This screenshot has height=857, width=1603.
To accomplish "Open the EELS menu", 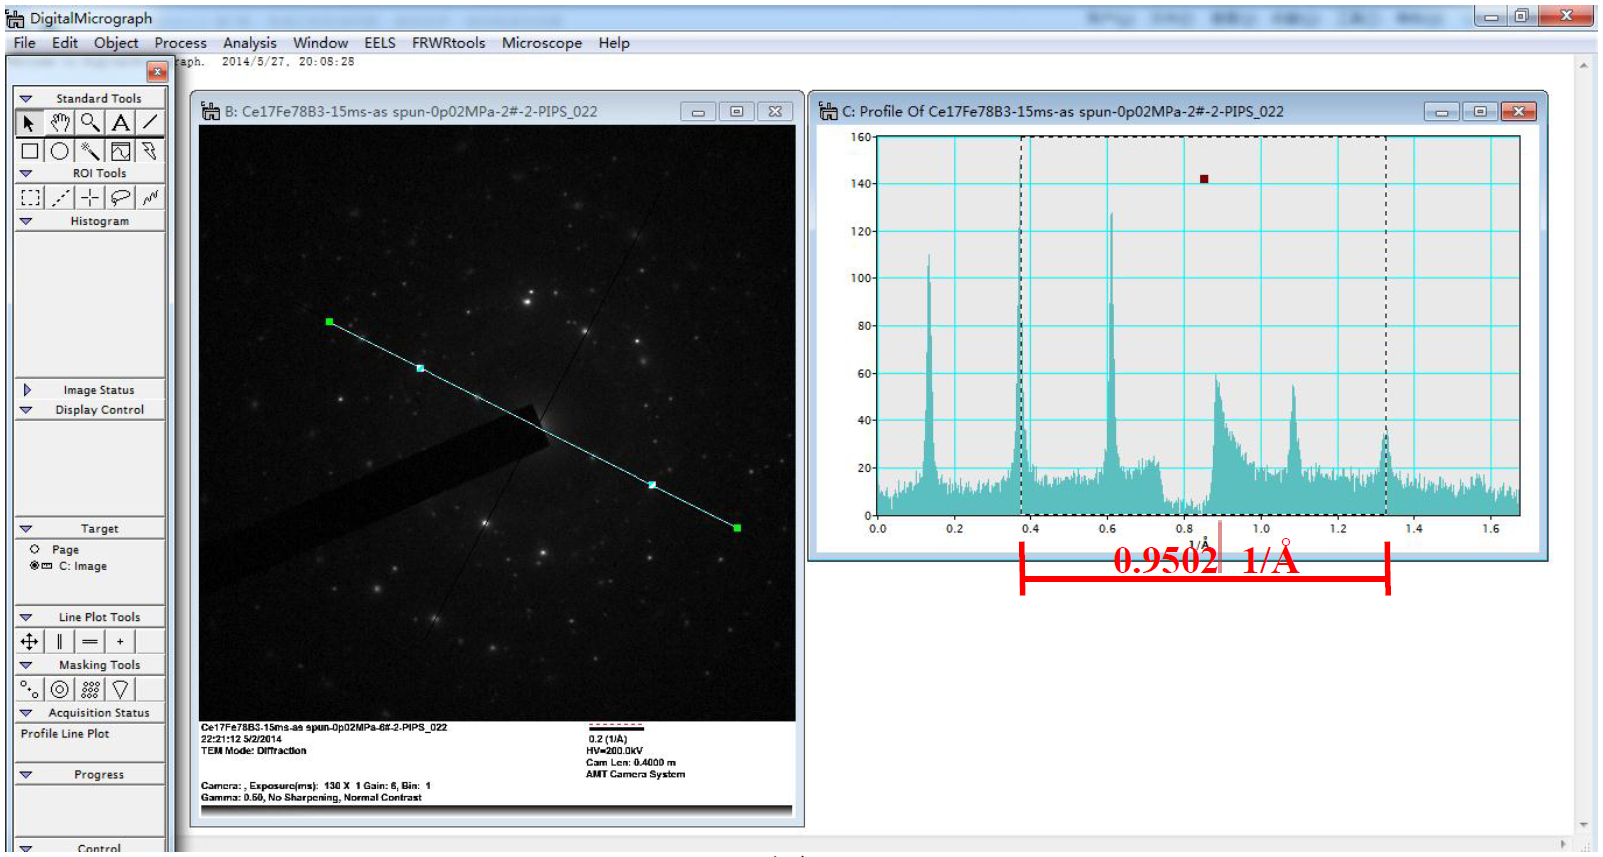I will [379, 43].
